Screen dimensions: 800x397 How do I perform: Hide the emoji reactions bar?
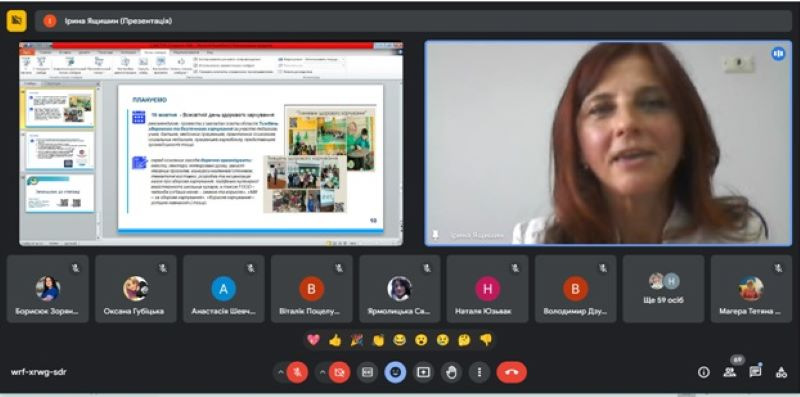(395, 373)
